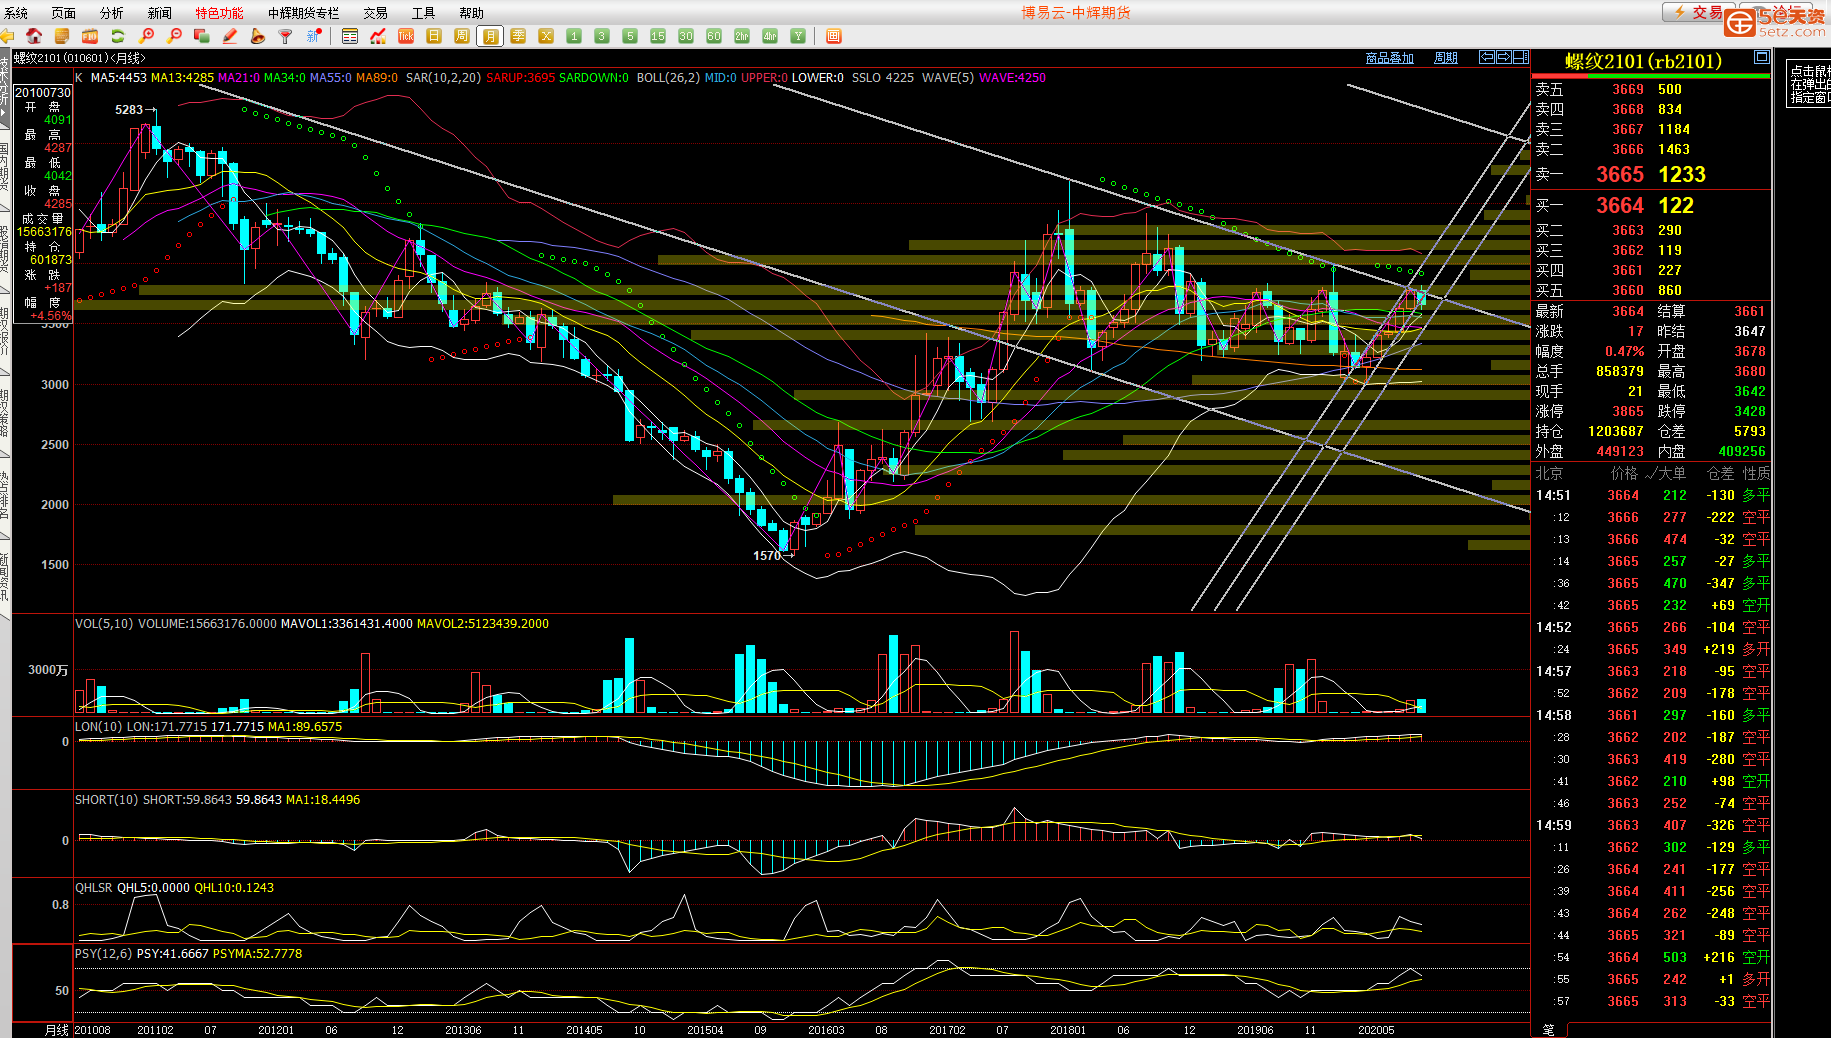Maximize the 螺纹2101 quote panel
The image size is (1831, 1038).
pyautogui.click(x=1761, y=58)
